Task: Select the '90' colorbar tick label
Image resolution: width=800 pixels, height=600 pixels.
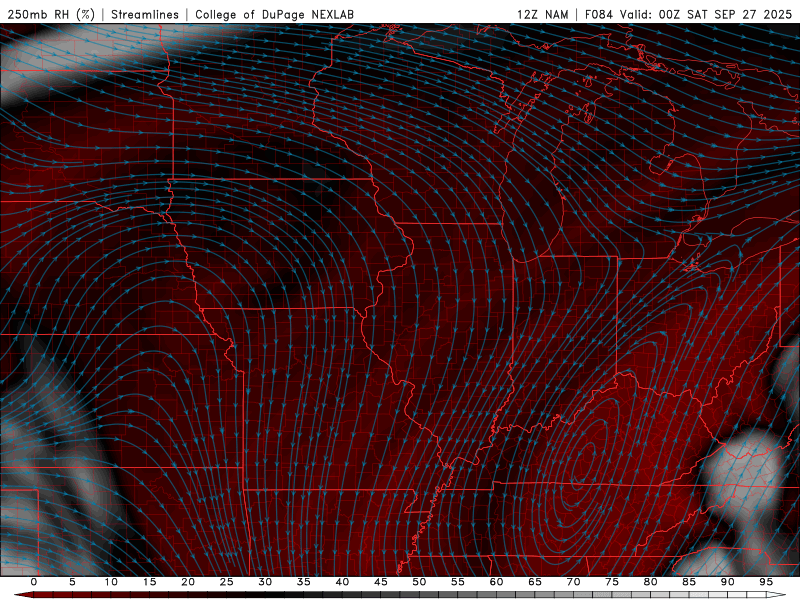Action: (x=728, y=582)
